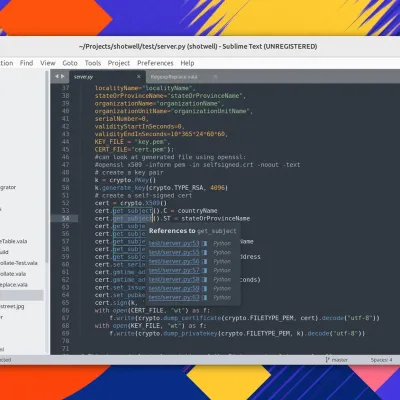This screenshot has width=400, height=400.
Task: Click crypto.TYPE_RSA on line 50
Action: click(176, 188)
